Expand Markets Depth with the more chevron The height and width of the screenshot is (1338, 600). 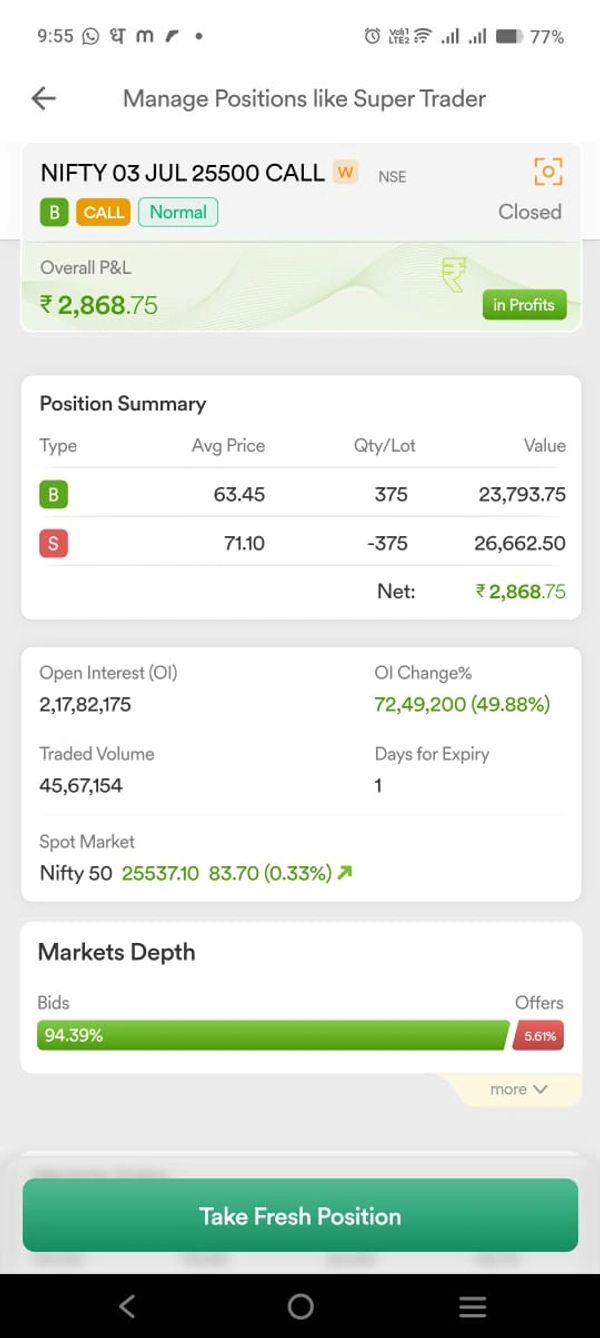point(519,1089)
